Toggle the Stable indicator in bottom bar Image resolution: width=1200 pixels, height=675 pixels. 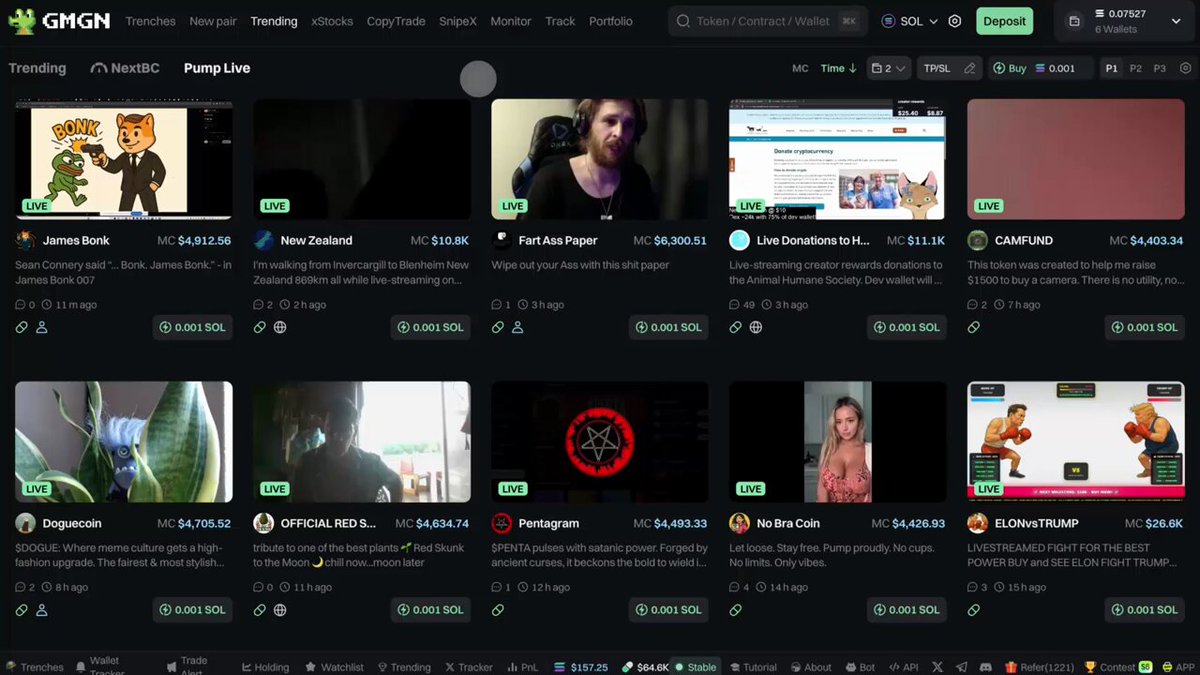tap(695, 667)
